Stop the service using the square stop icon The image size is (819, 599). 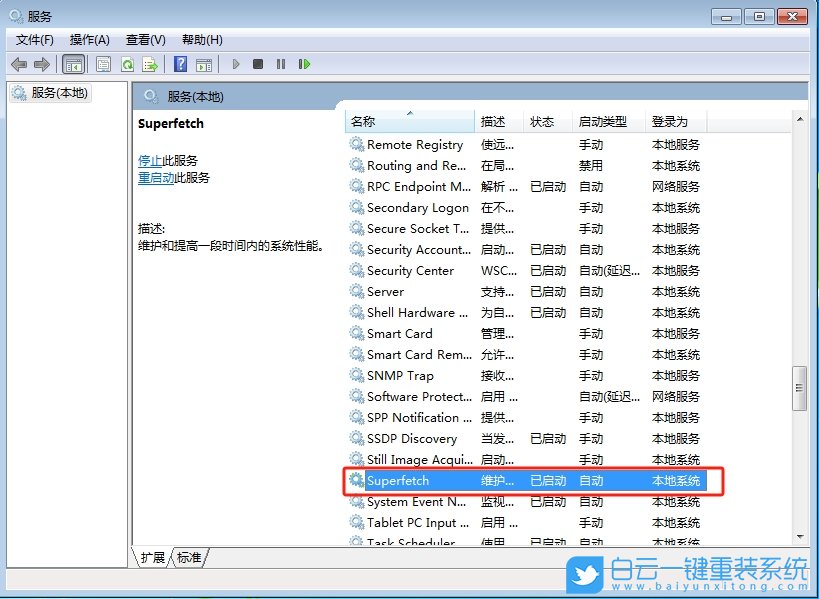click(x=260, y=64)
